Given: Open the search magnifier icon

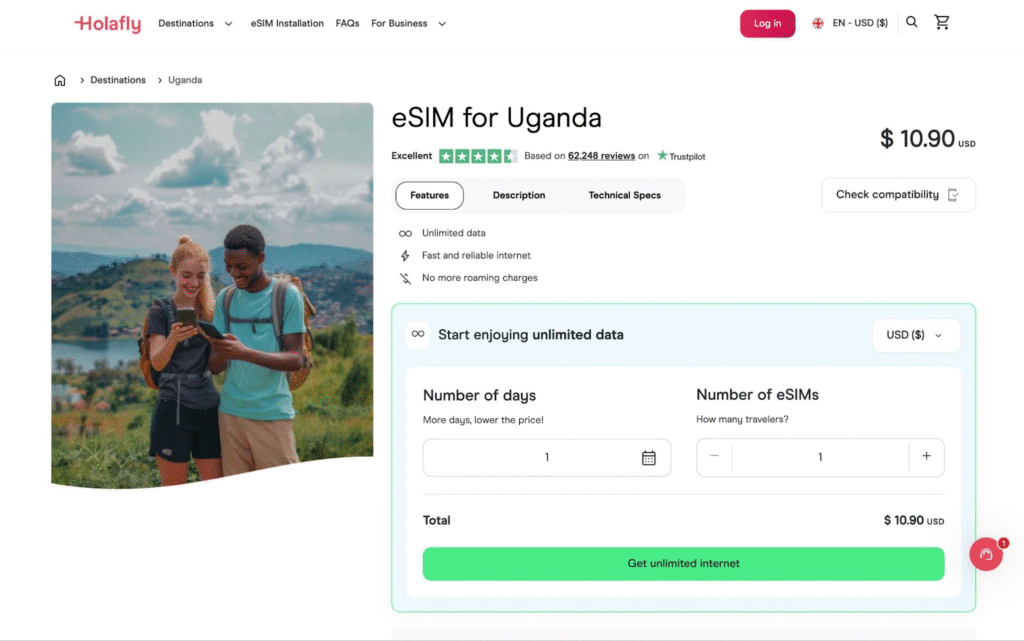Looking at the screenshot, I should [912, 22].
